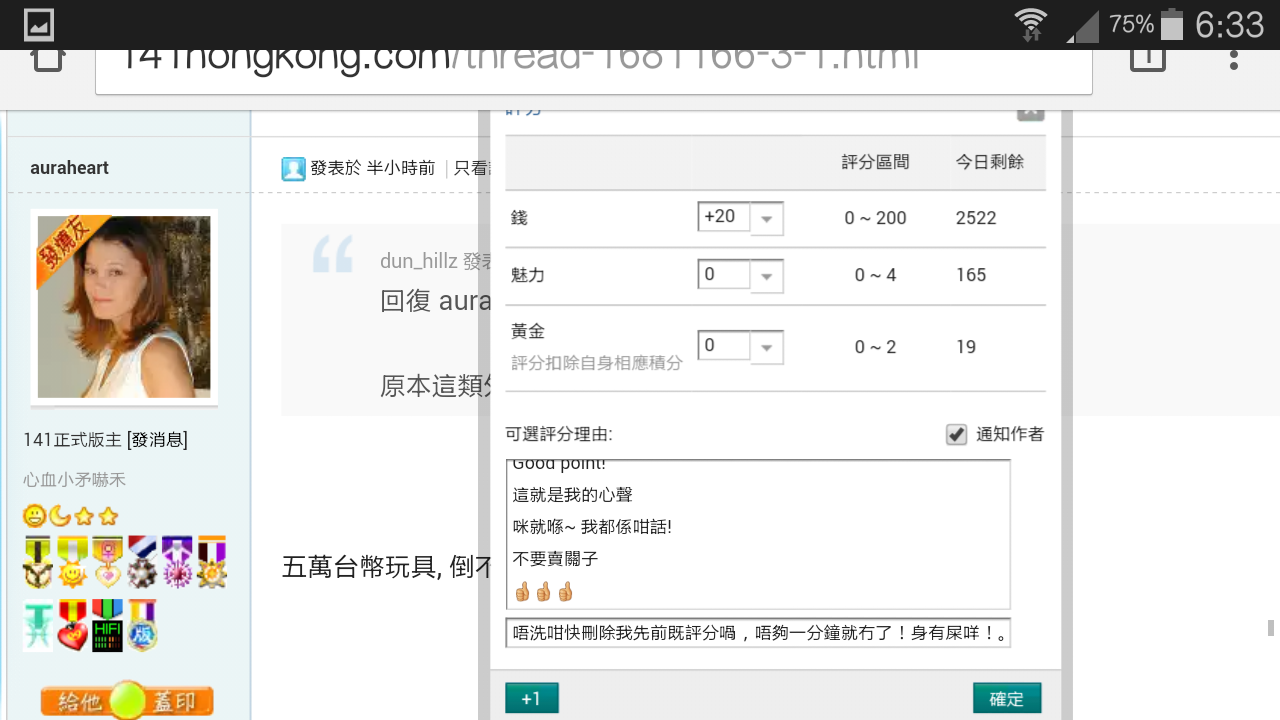Click the 給他蓋印 stamp button

click(x=127, y=700)
